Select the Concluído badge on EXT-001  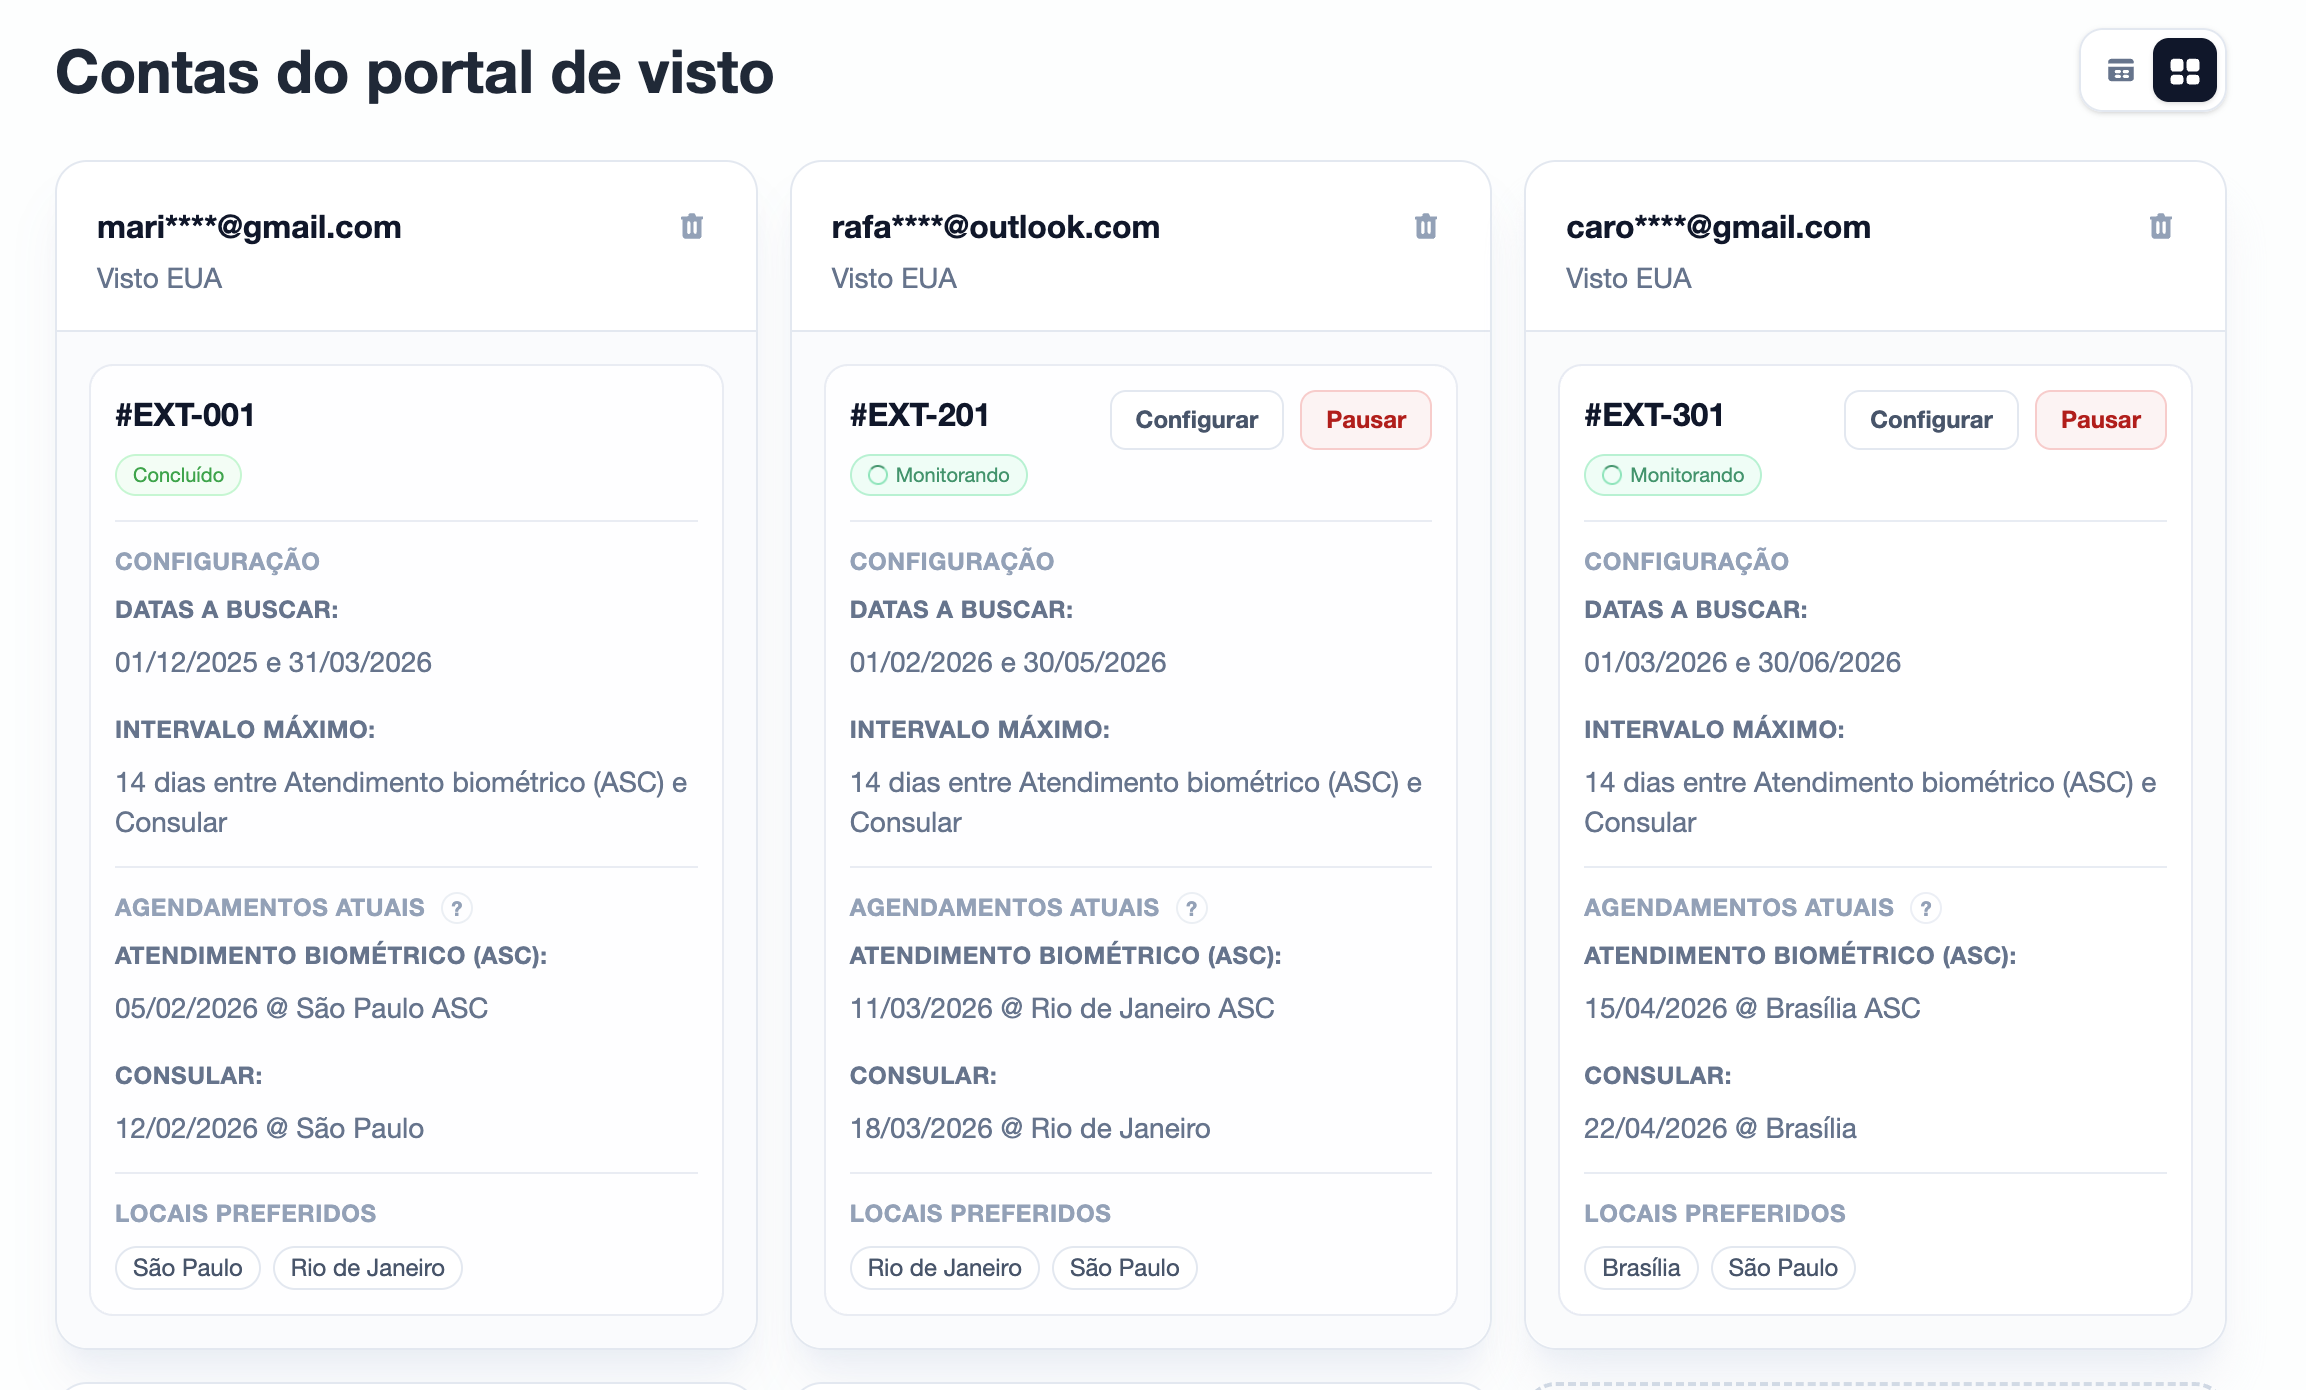coord(178,474)
